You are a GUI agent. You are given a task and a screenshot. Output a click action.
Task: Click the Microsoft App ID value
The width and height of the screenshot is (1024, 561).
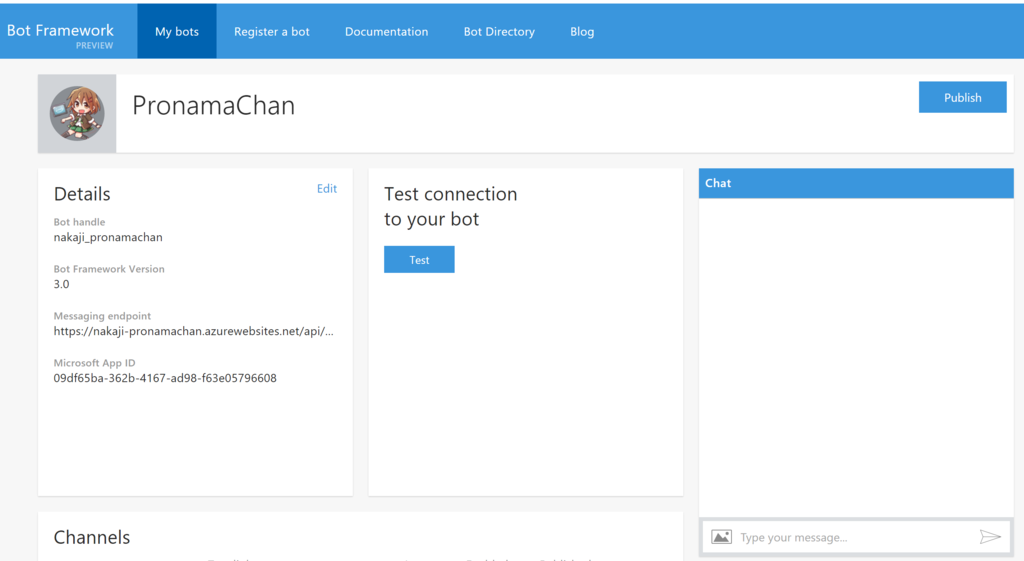(165, 378)
